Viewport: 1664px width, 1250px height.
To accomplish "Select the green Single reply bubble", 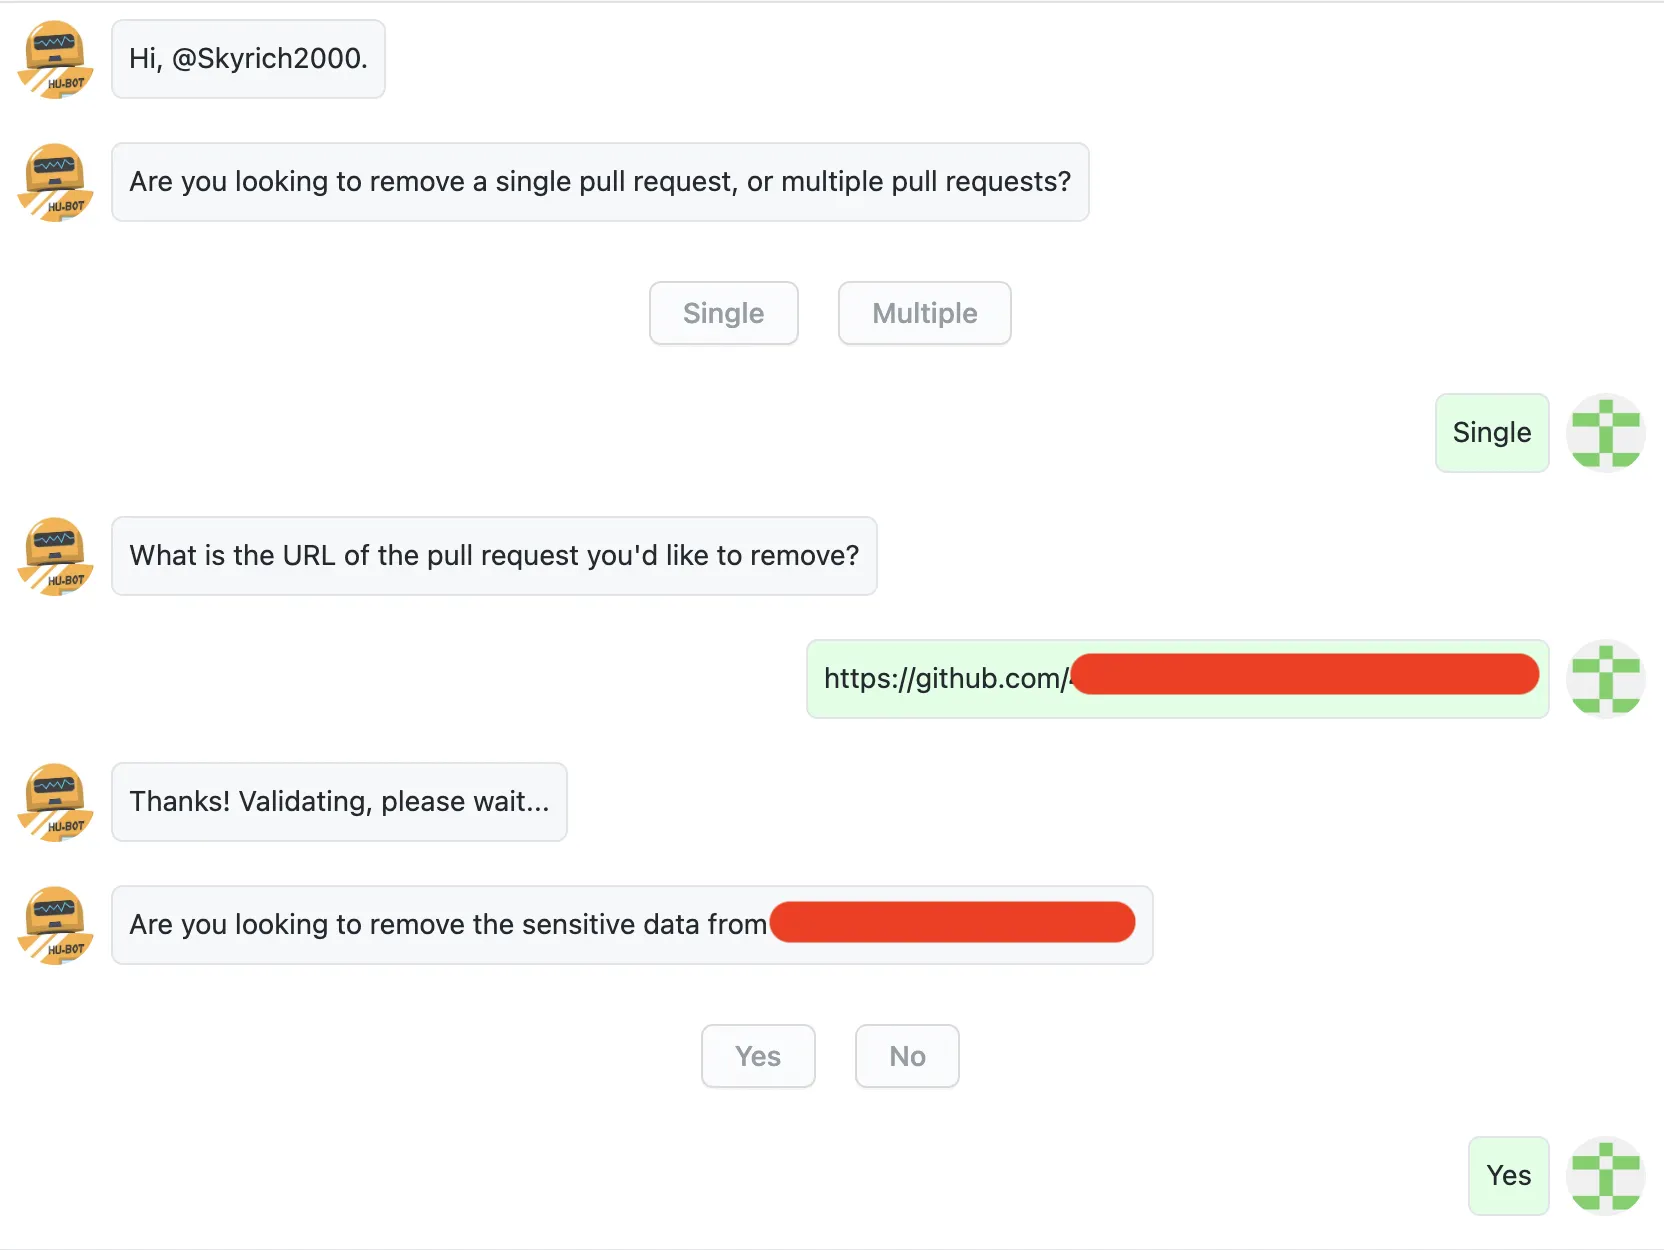I will [x=1492, y=433].
